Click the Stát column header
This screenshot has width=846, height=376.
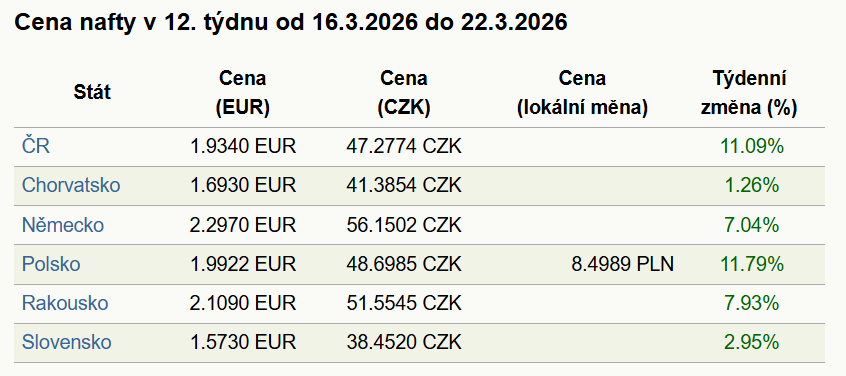[92, 92]
